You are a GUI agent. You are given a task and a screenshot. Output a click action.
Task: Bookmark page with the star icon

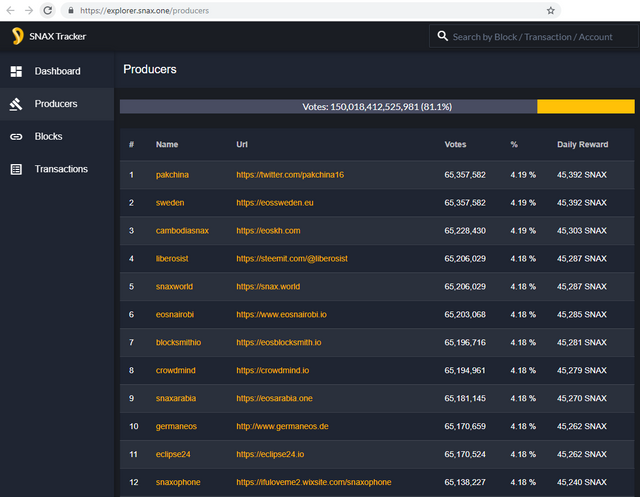pos(551,11)
